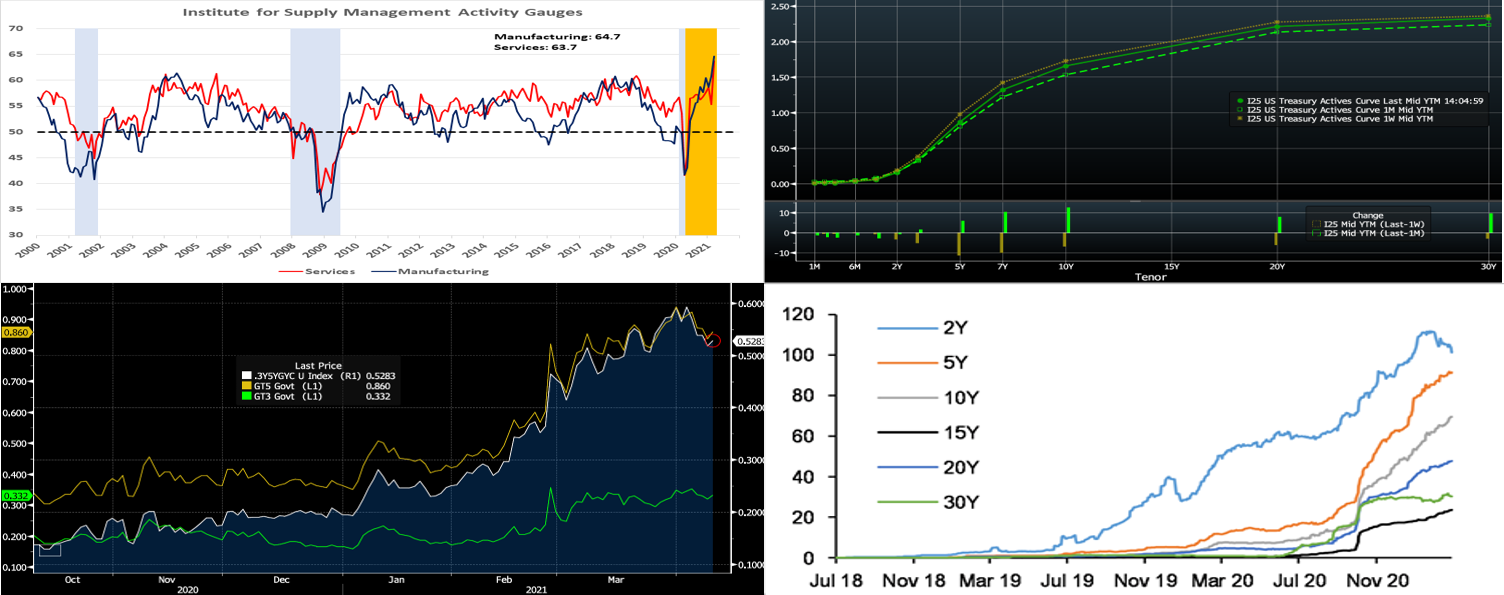Click the 10Y tenor label on the yield curve axis
1504x595 pixels.
pos(1065,268)
